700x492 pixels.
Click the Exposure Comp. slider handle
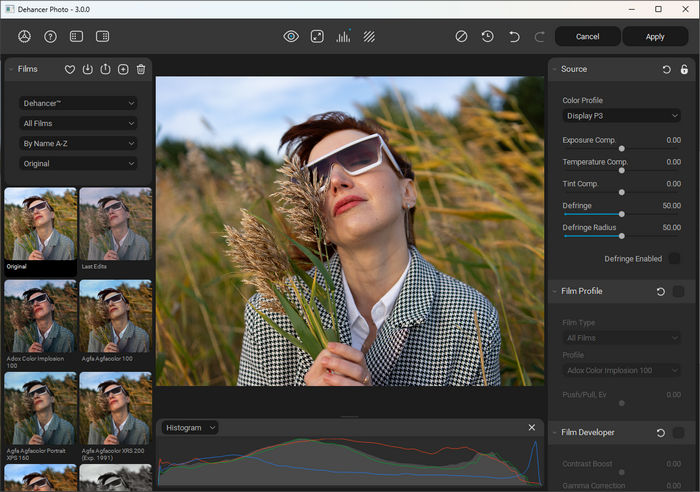621,149
